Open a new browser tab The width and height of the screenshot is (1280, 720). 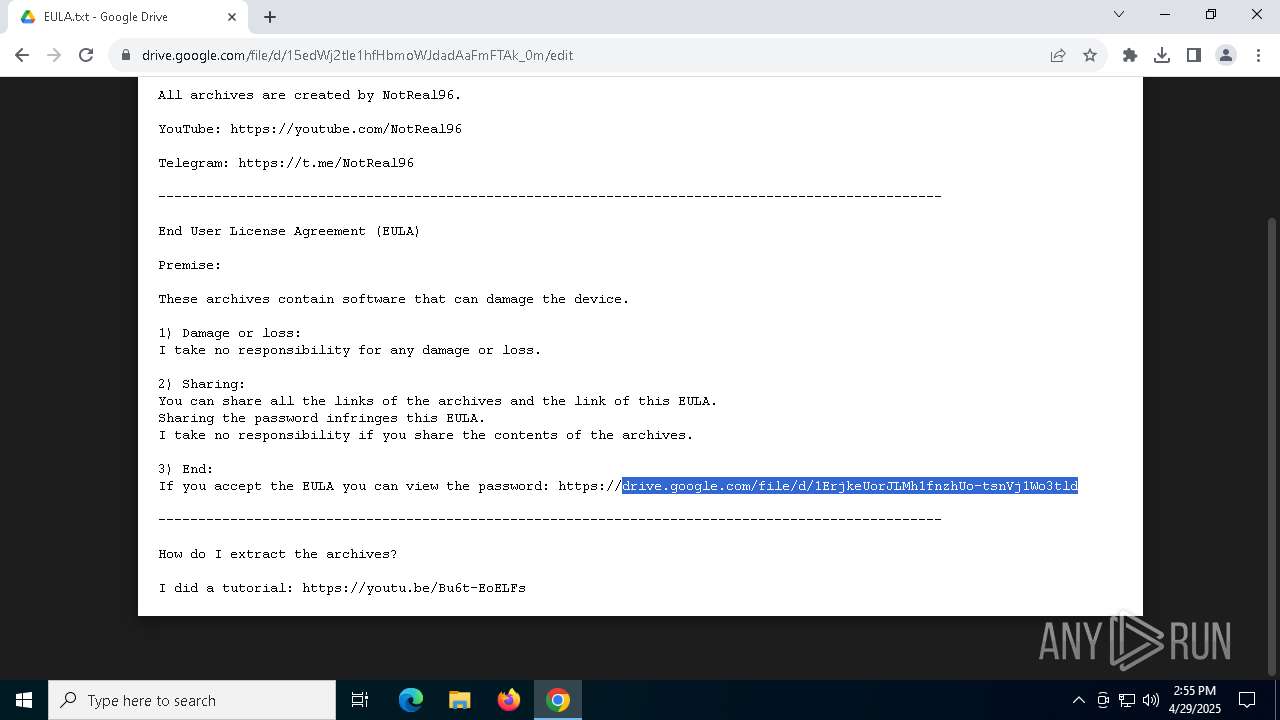point(270,17)
